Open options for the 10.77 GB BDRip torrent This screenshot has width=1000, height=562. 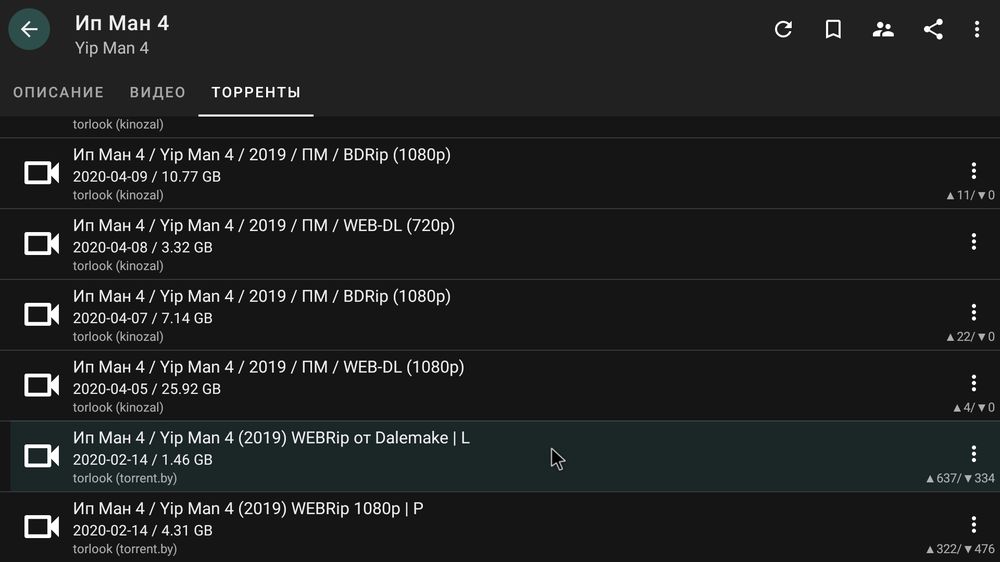pyautogui.click(x=973, y=171)
